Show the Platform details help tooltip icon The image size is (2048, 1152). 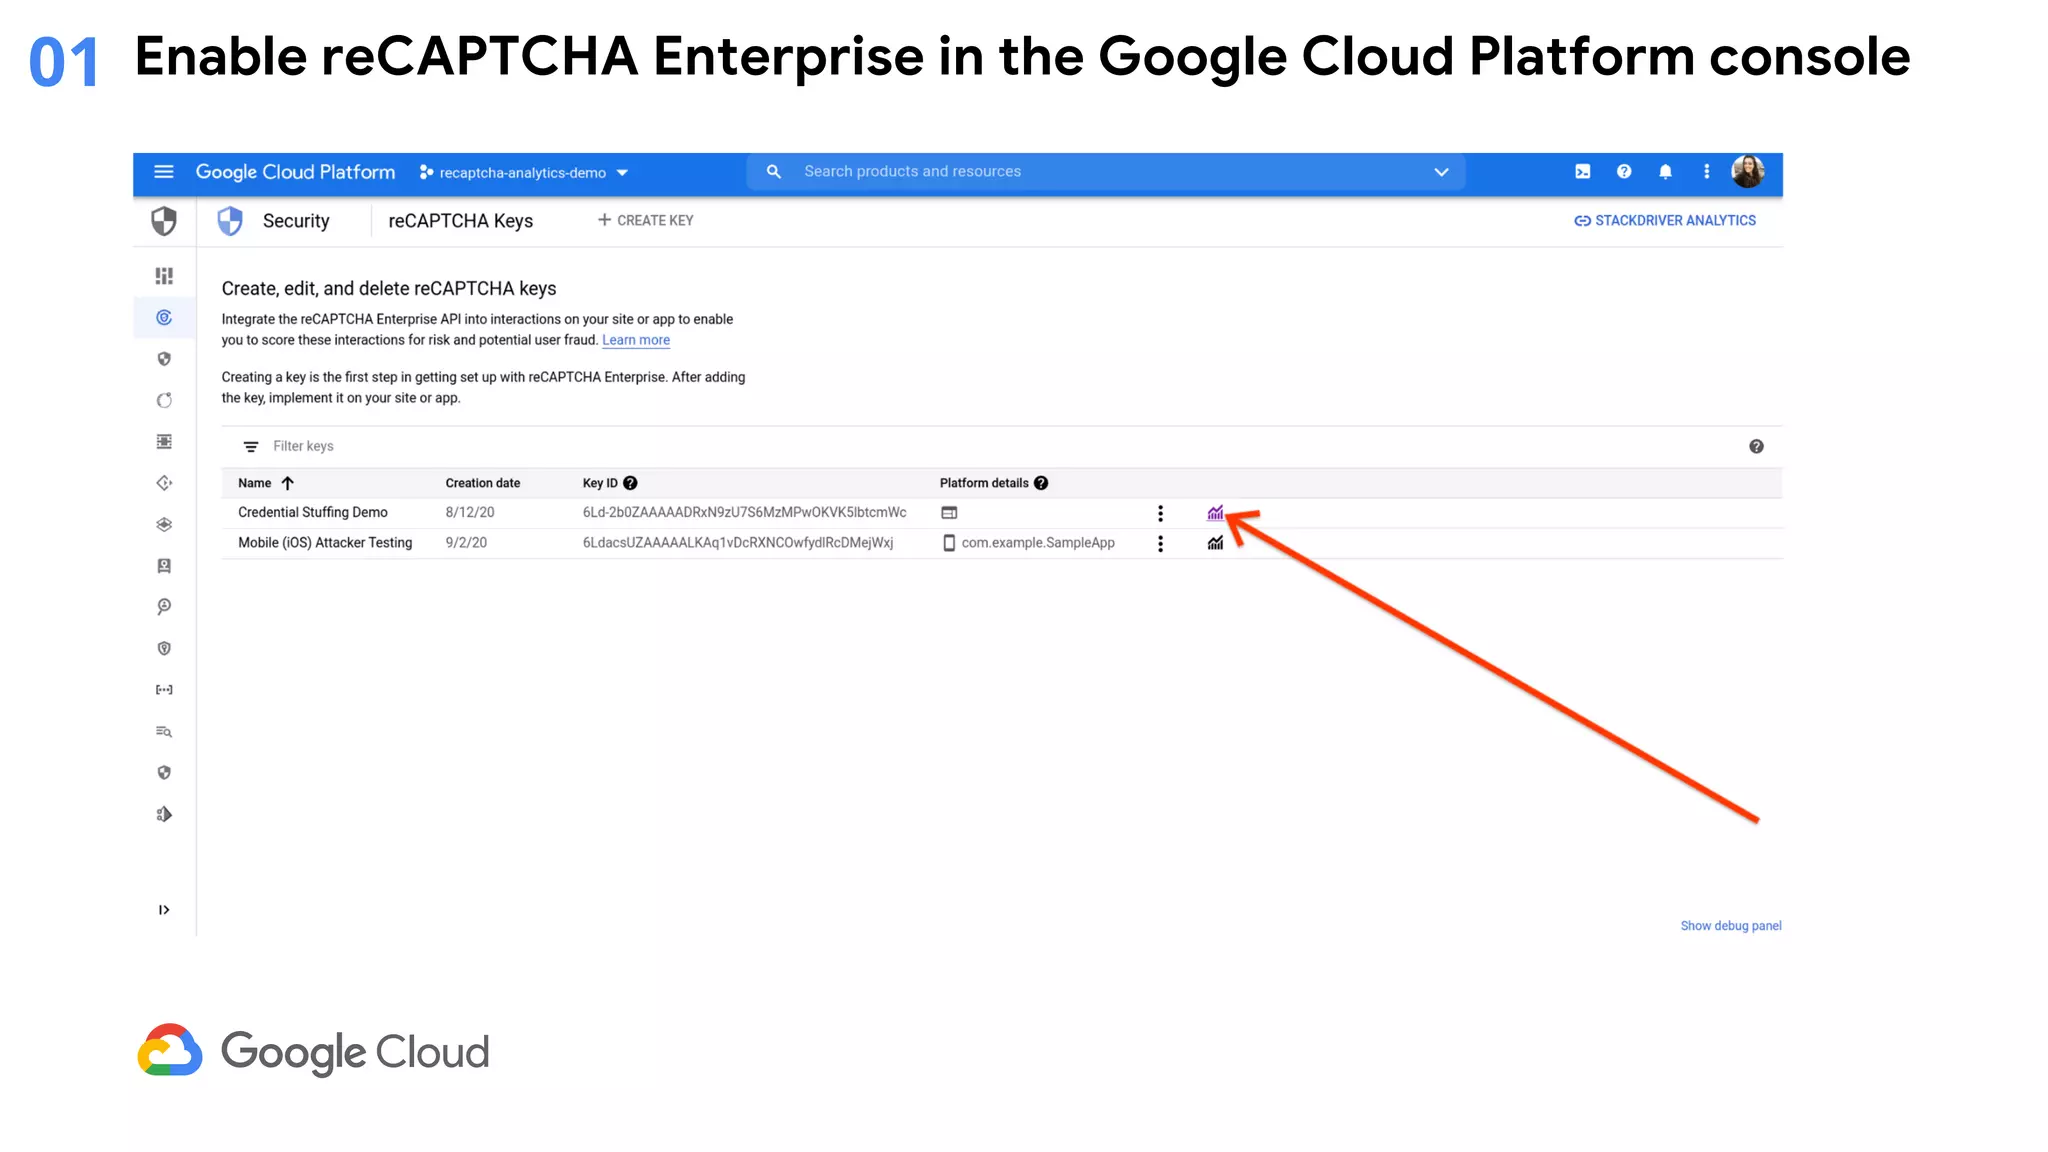(x=1041, y=483)
